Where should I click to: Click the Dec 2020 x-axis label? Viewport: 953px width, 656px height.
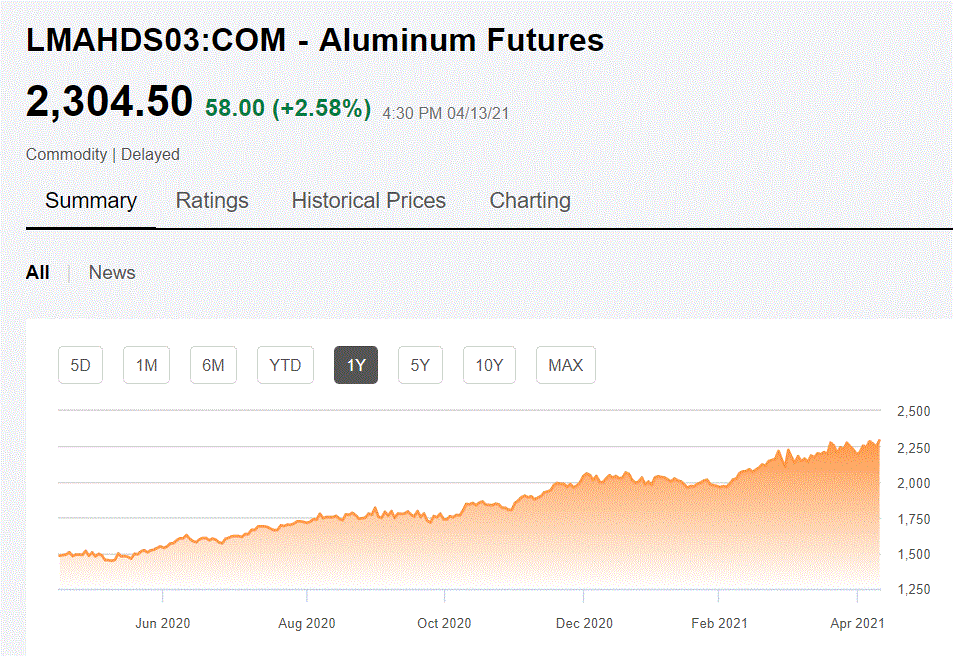584,623
